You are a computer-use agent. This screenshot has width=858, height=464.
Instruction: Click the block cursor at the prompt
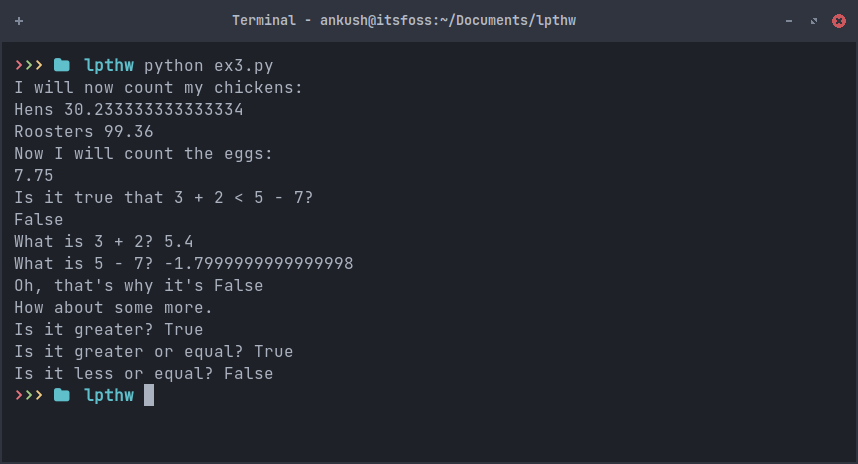(x=149, y=396)
